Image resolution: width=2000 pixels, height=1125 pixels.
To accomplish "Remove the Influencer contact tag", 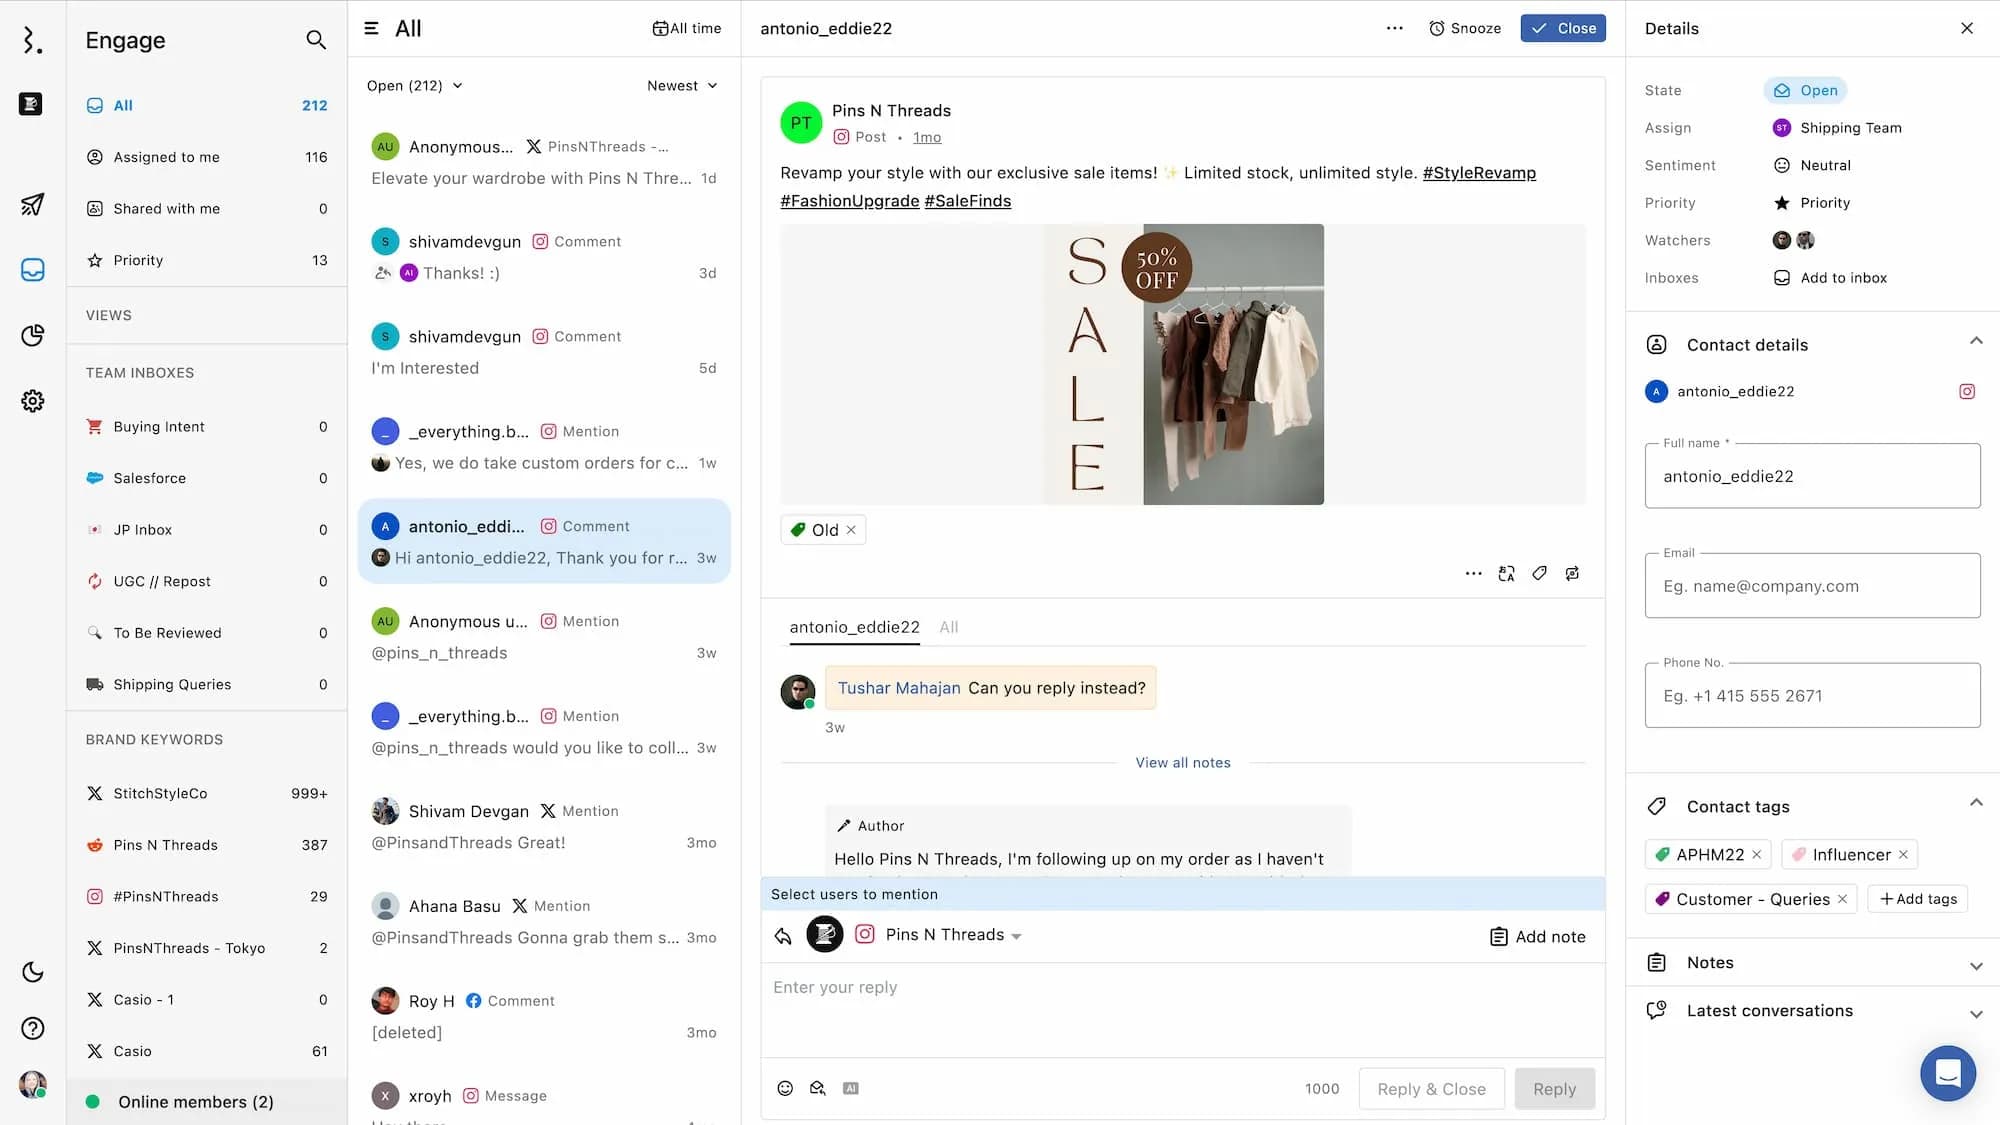I will click(x=1903, y=854).
